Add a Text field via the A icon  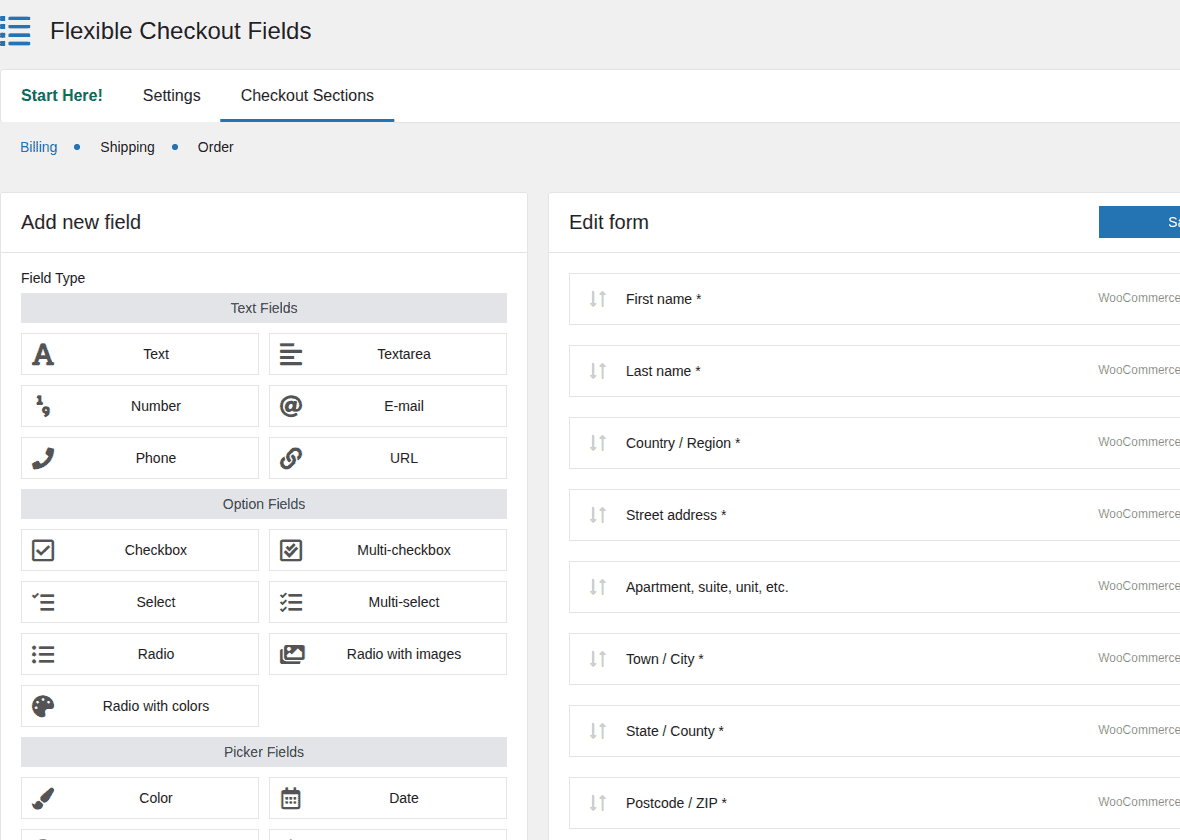point(43,354)
